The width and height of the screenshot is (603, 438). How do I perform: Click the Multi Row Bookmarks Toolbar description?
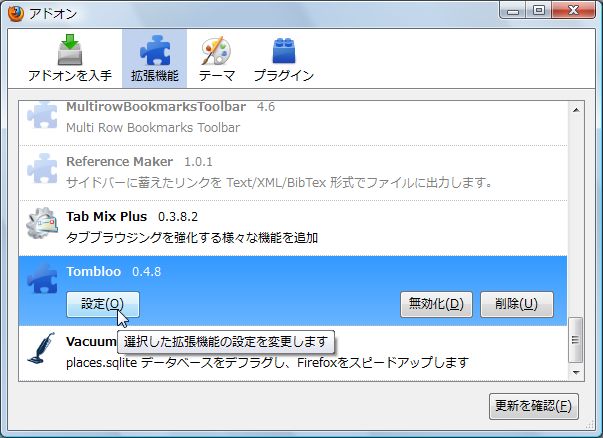click(153, 127)
